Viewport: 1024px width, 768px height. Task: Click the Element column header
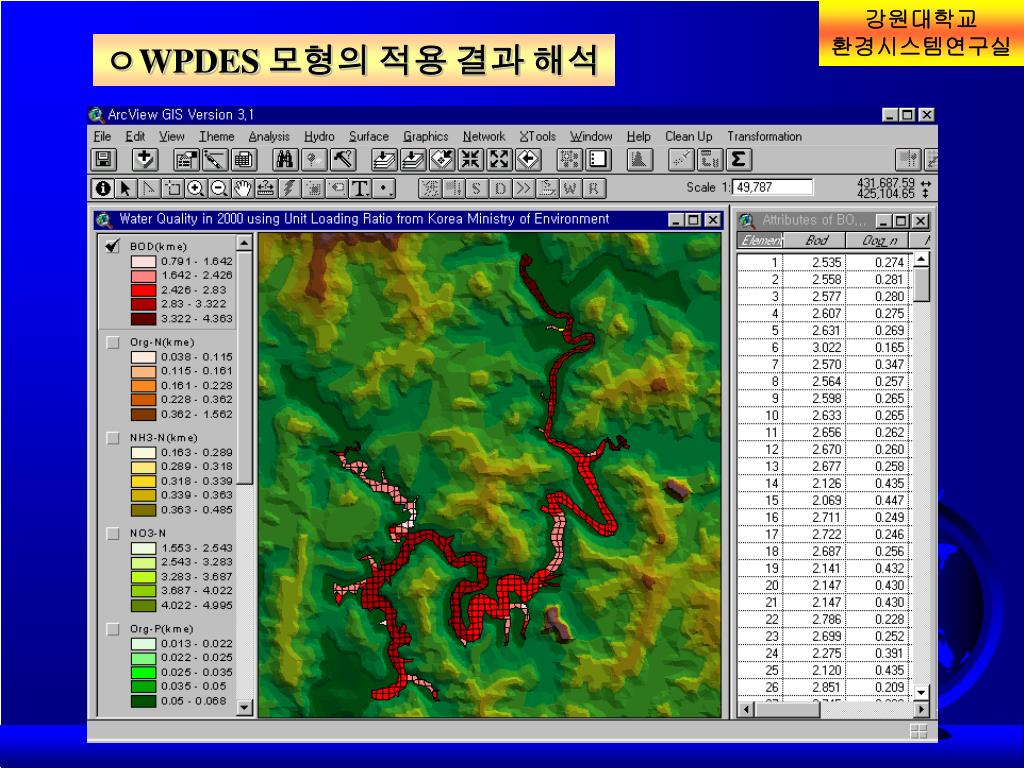click(760, 240)
